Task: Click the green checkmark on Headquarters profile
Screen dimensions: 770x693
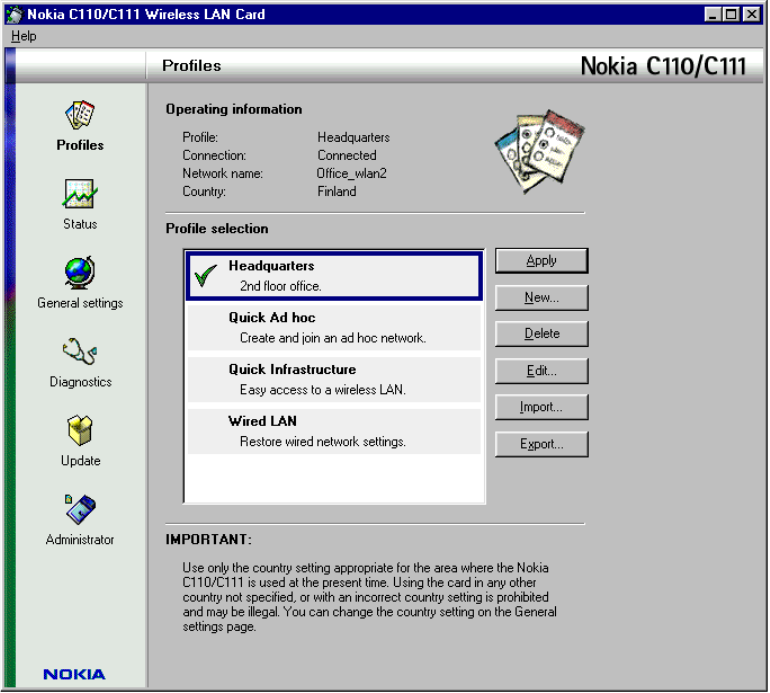Action: (x=206, y=275)
